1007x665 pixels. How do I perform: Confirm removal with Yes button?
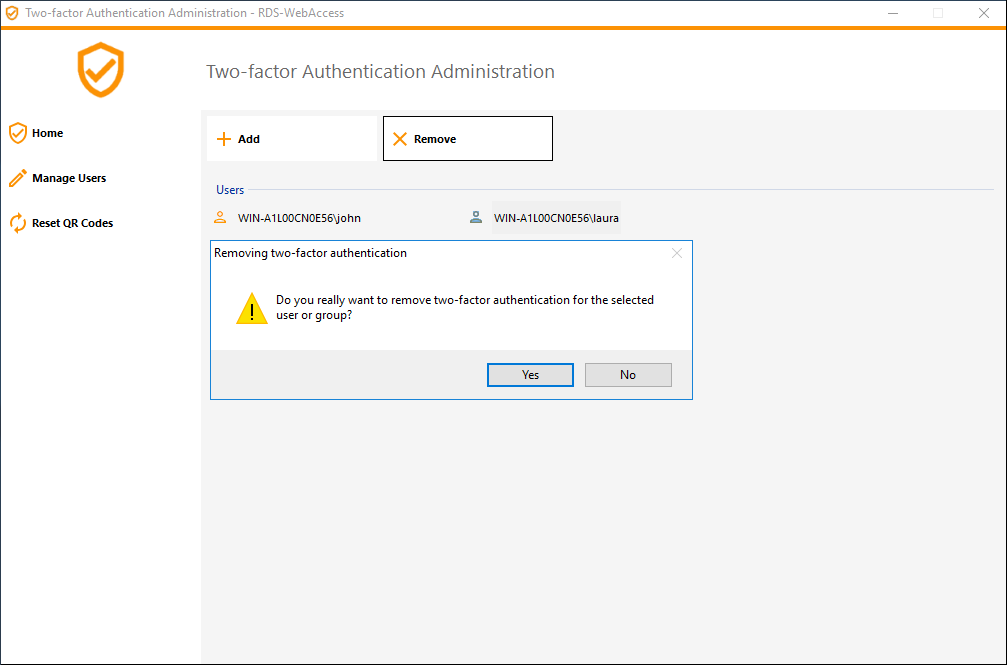(530, 375)
